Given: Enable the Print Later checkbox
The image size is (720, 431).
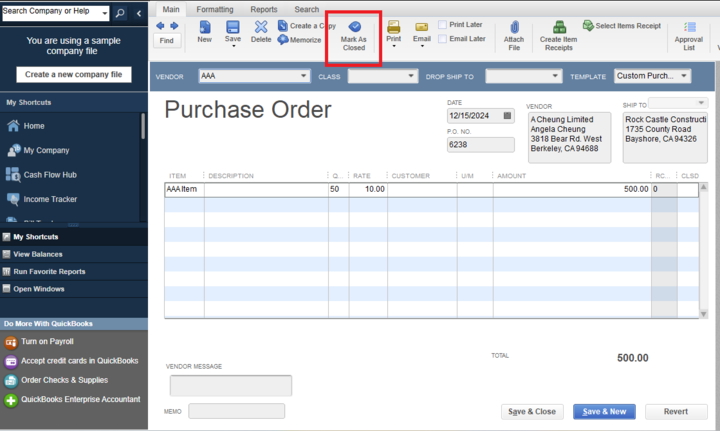Looking at the screenshot, I should tap(443, 24).
